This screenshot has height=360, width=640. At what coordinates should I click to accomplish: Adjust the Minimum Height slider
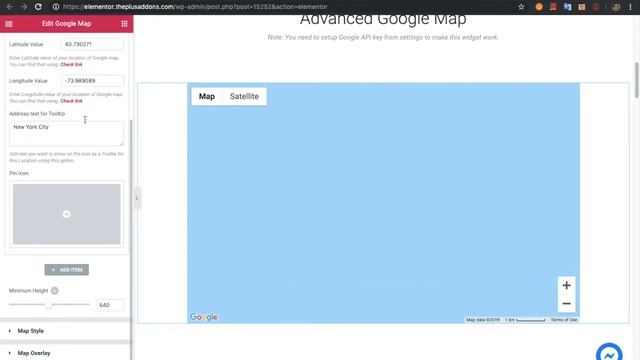(x=49, y=304)
